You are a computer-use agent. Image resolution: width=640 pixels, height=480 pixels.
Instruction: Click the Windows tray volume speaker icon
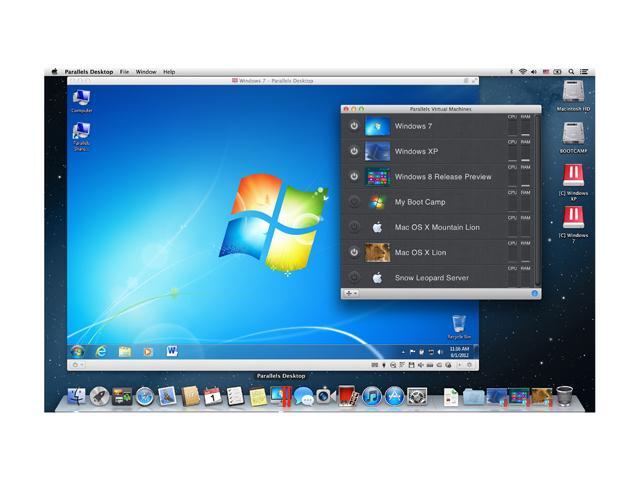point(440,352)
